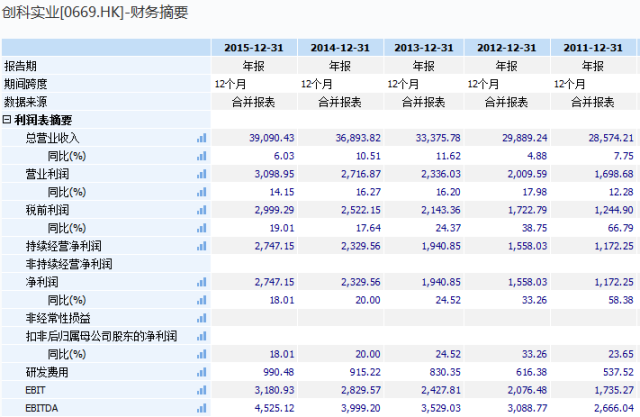This screenshot has height=417, width=640.
Task: Open chart icon for 净利润 同比(%) row
Action: click(202, 300)
